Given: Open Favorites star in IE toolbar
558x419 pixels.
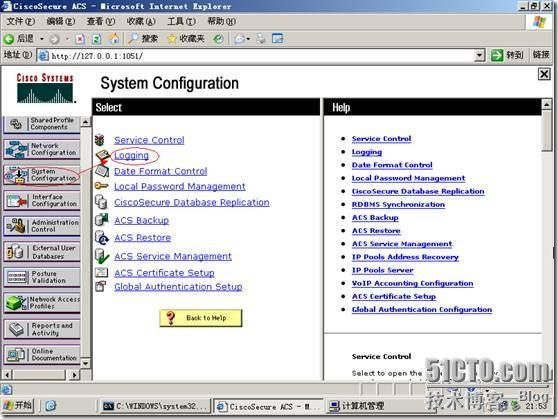Looking at the screenshot, I should [x=185, y=38].
